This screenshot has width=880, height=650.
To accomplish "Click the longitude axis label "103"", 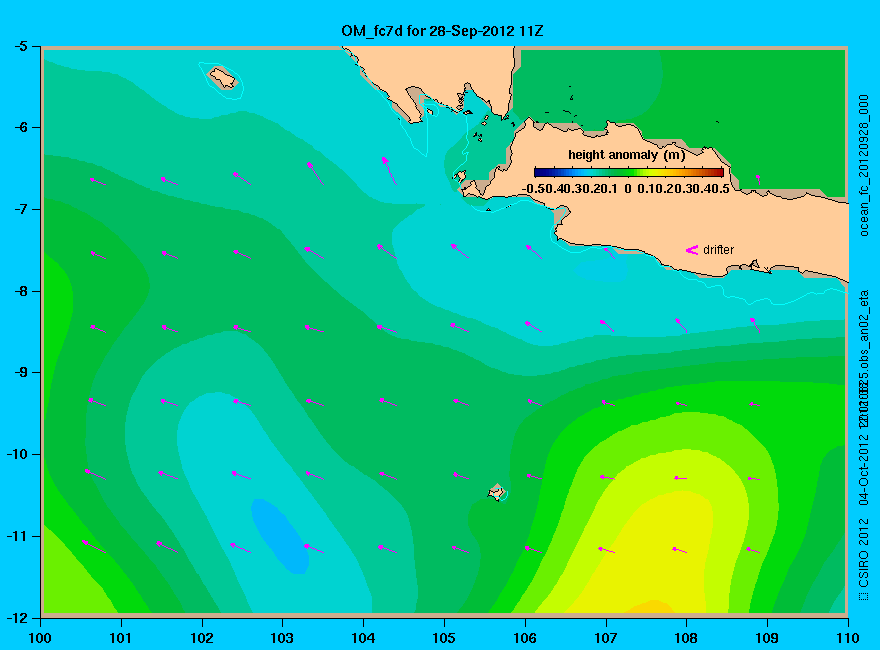I will click(282, 638).
